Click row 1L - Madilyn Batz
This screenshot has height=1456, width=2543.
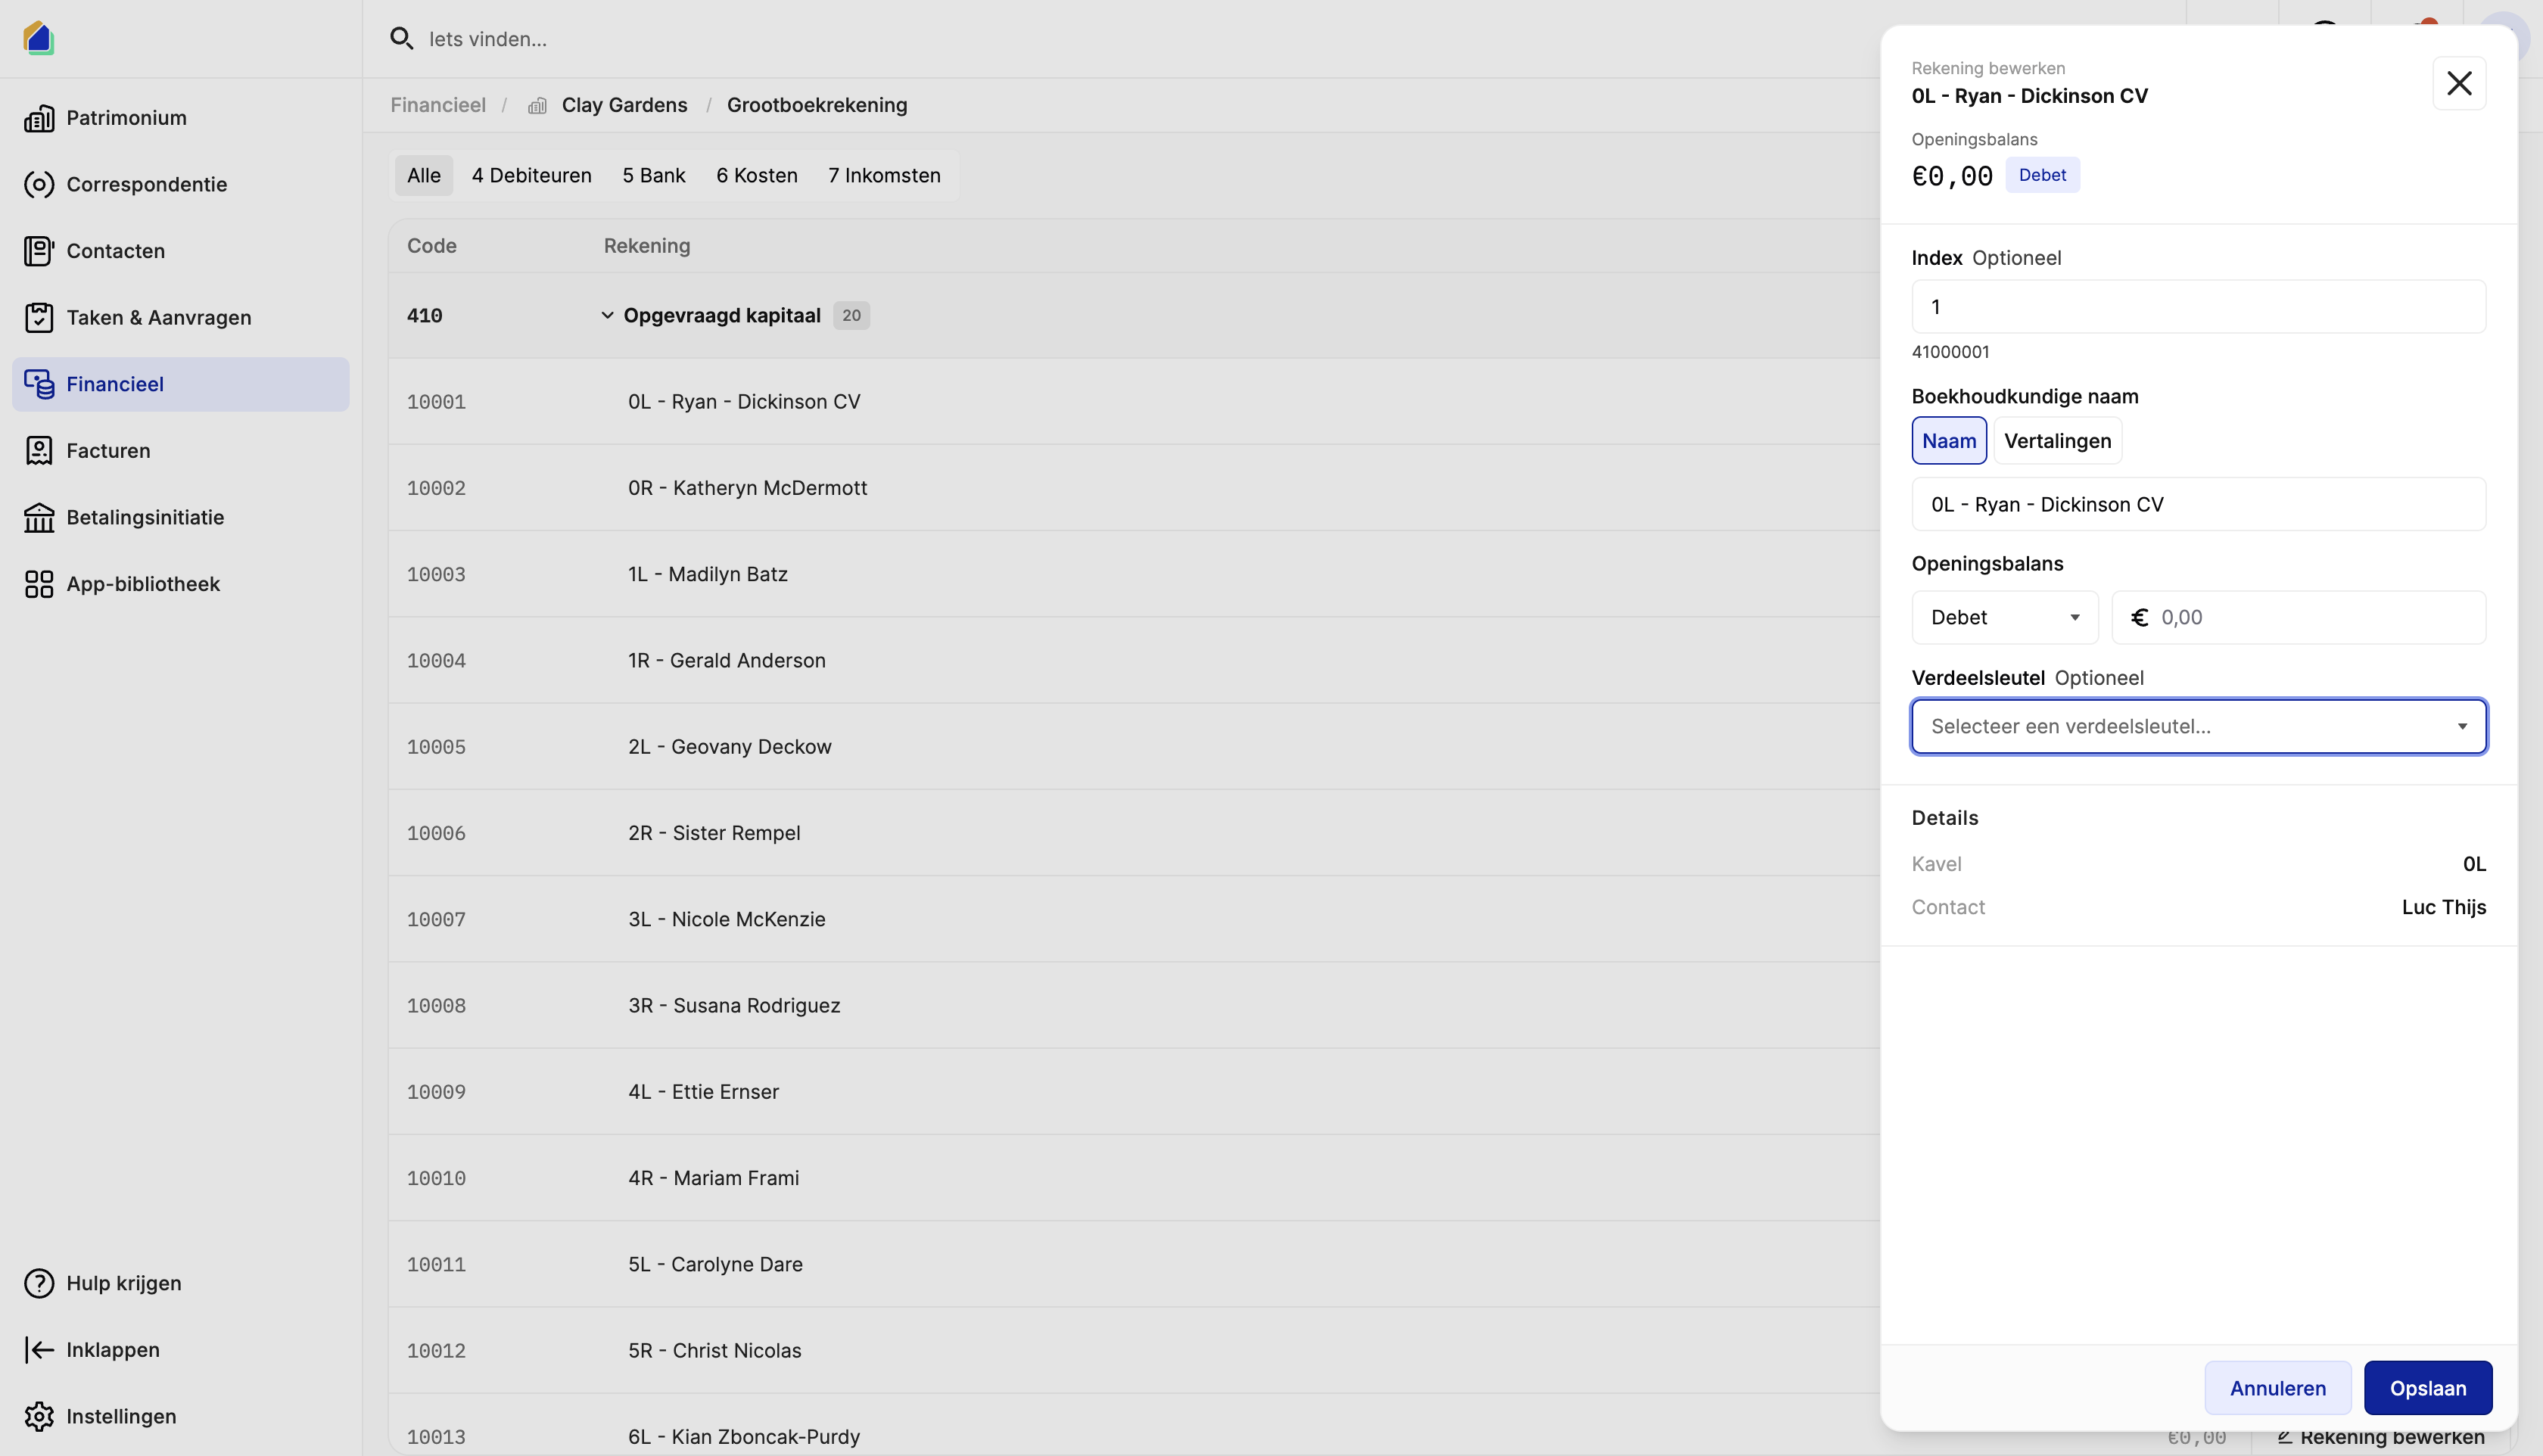pyautogui.click(x=1134, y=574)
